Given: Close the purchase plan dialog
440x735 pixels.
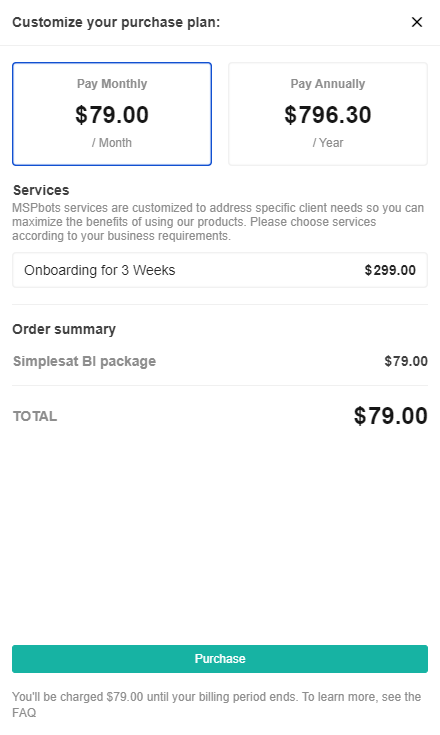Looking at the screenshot, I should [417, 22].
